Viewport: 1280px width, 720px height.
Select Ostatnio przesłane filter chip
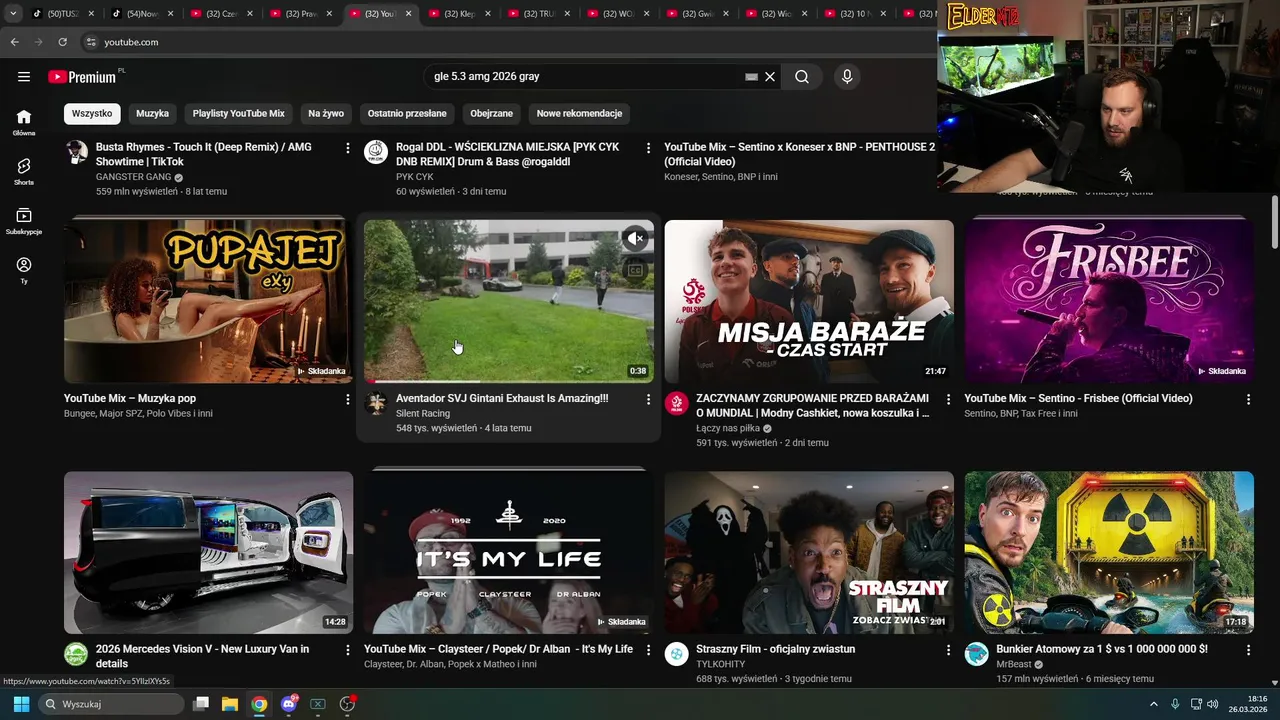(407, 114)
